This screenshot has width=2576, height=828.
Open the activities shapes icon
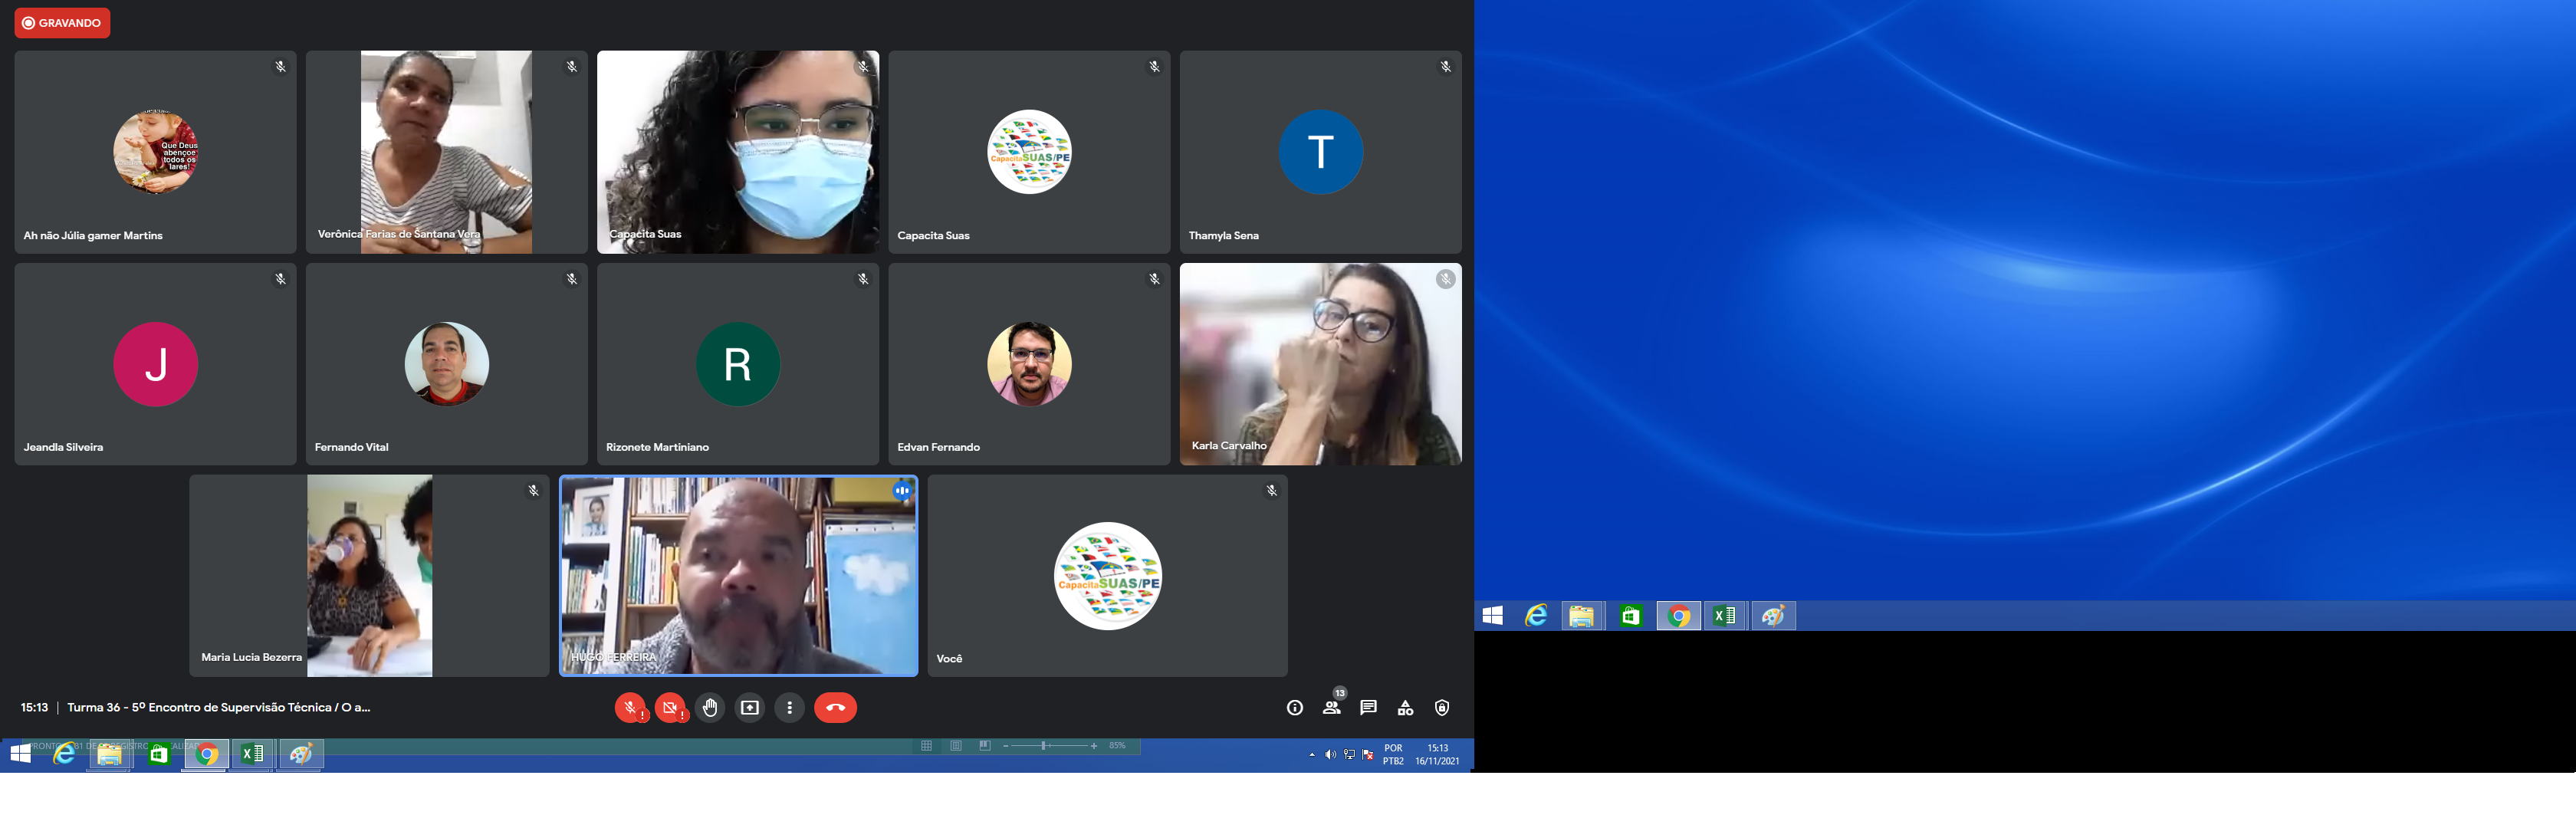click(x=1405, y=708)
